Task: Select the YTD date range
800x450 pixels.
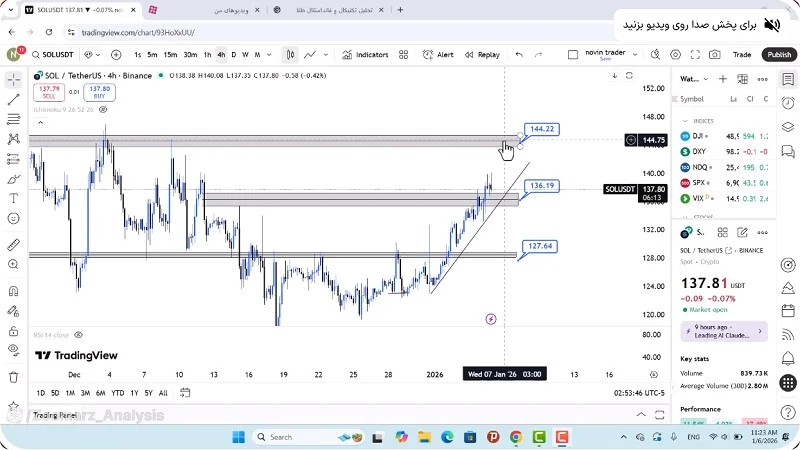Action: [117, 393]
